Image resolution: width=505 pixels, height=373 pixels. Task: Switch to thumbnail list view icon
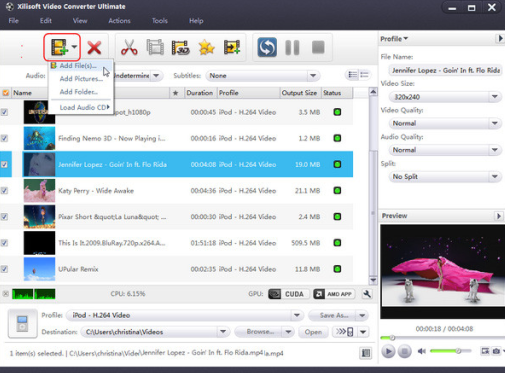click(353, 75)
